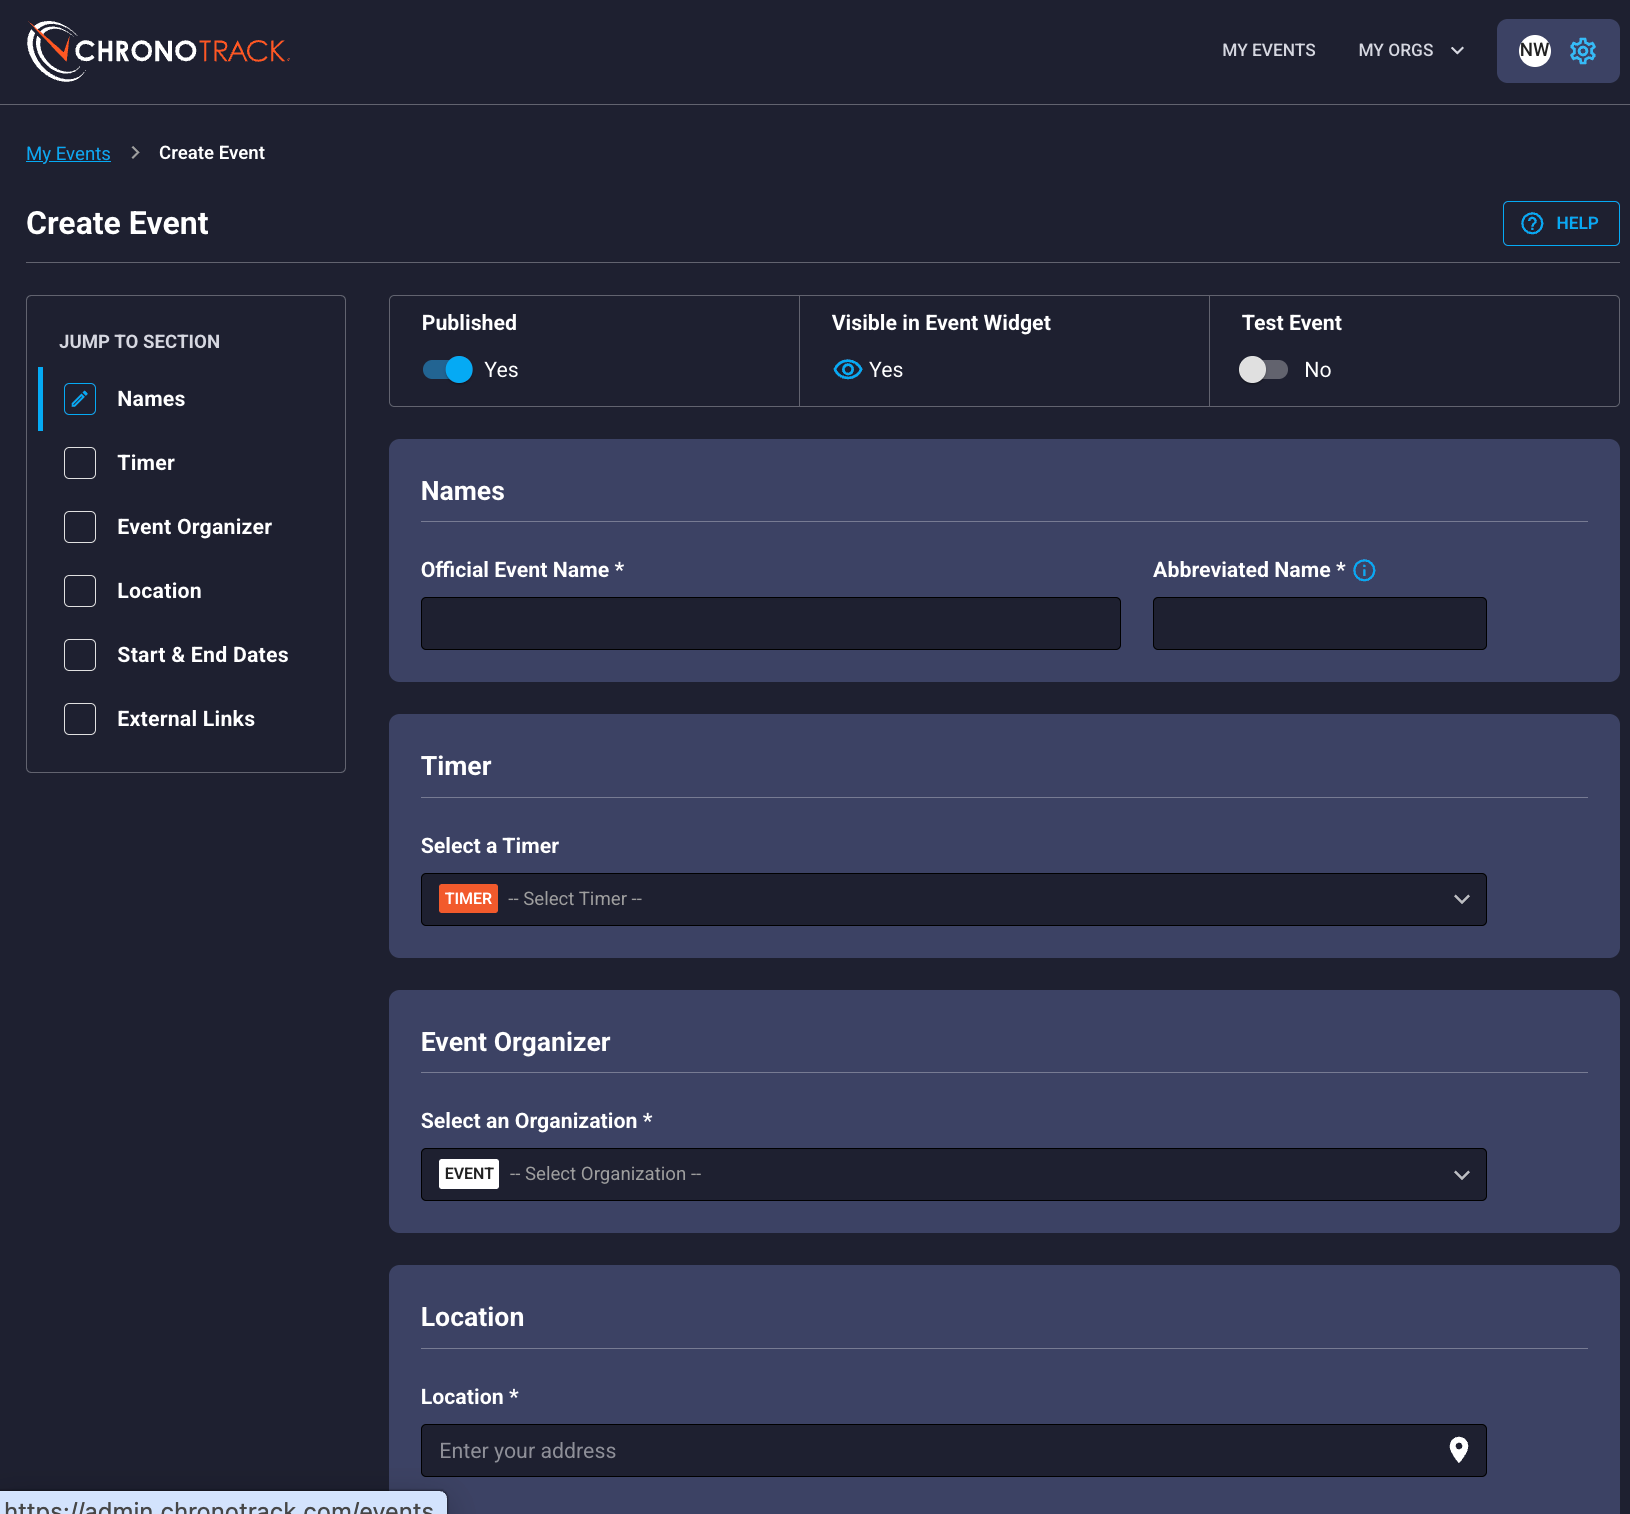This screenshot has height=1514, width=1630.
Task: Click the ChronoTrack logo
Action: 158,51
